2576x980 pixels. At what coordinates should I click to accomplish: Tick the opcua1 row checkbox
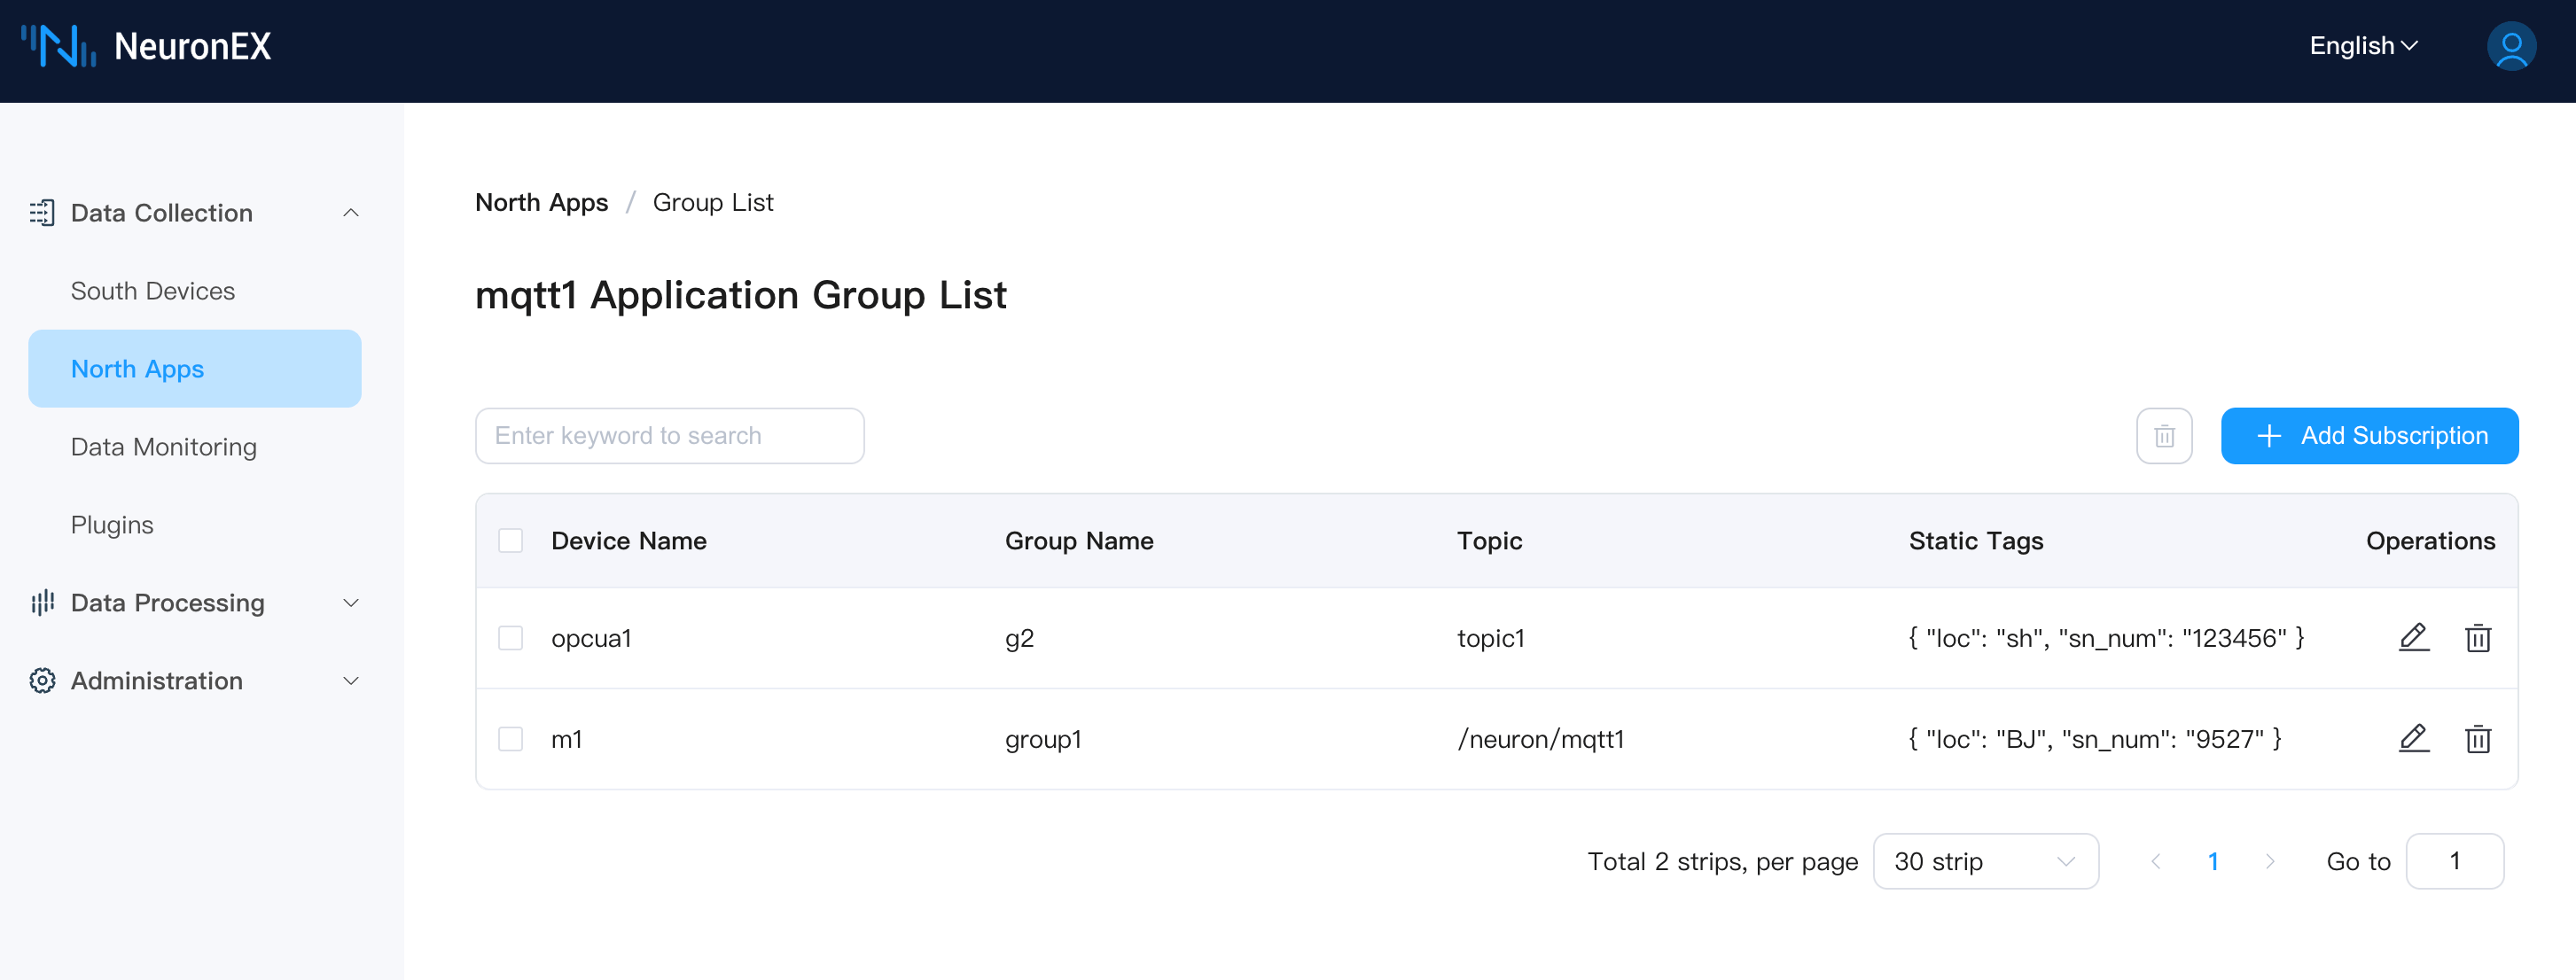(510, 637)
